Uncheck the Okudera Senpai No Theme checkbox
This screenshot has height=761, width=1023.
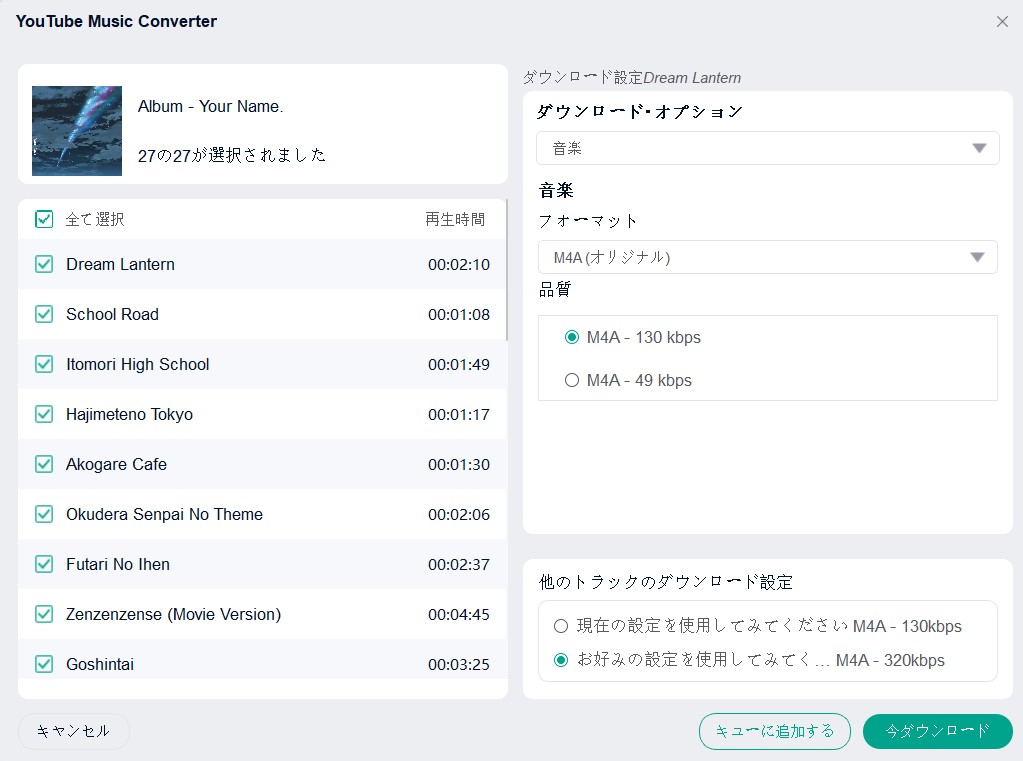pyautogui.click(x=44, y=514)
